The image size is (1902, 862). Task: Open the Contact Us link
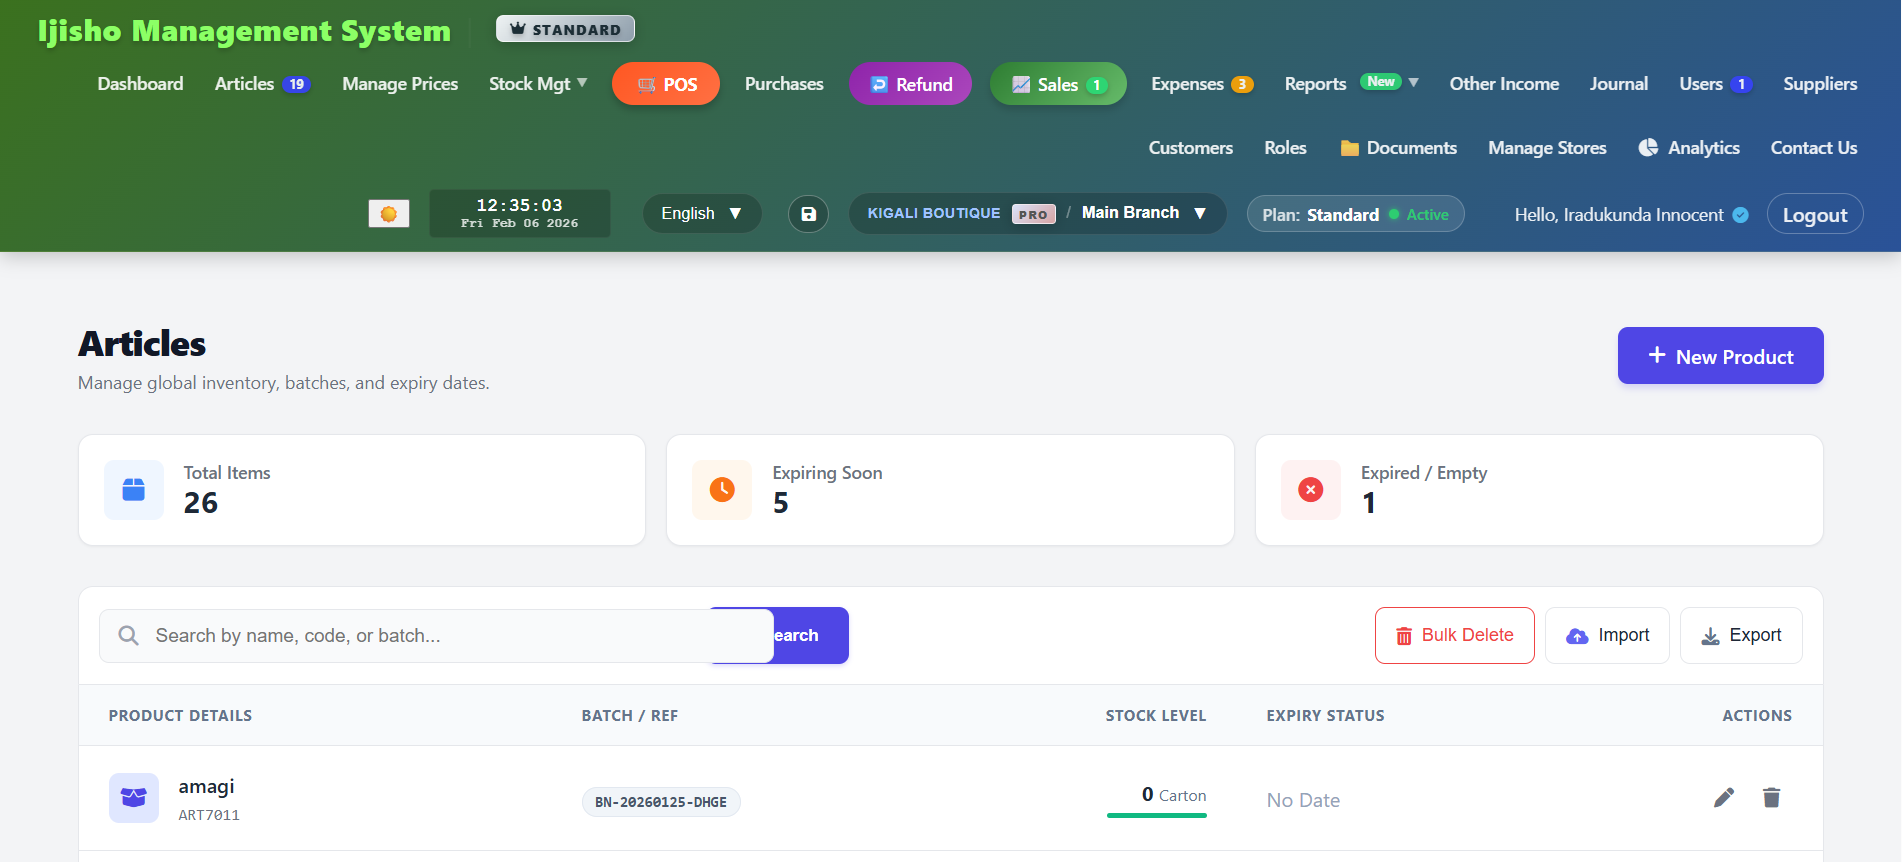(x=1813, y=148)
